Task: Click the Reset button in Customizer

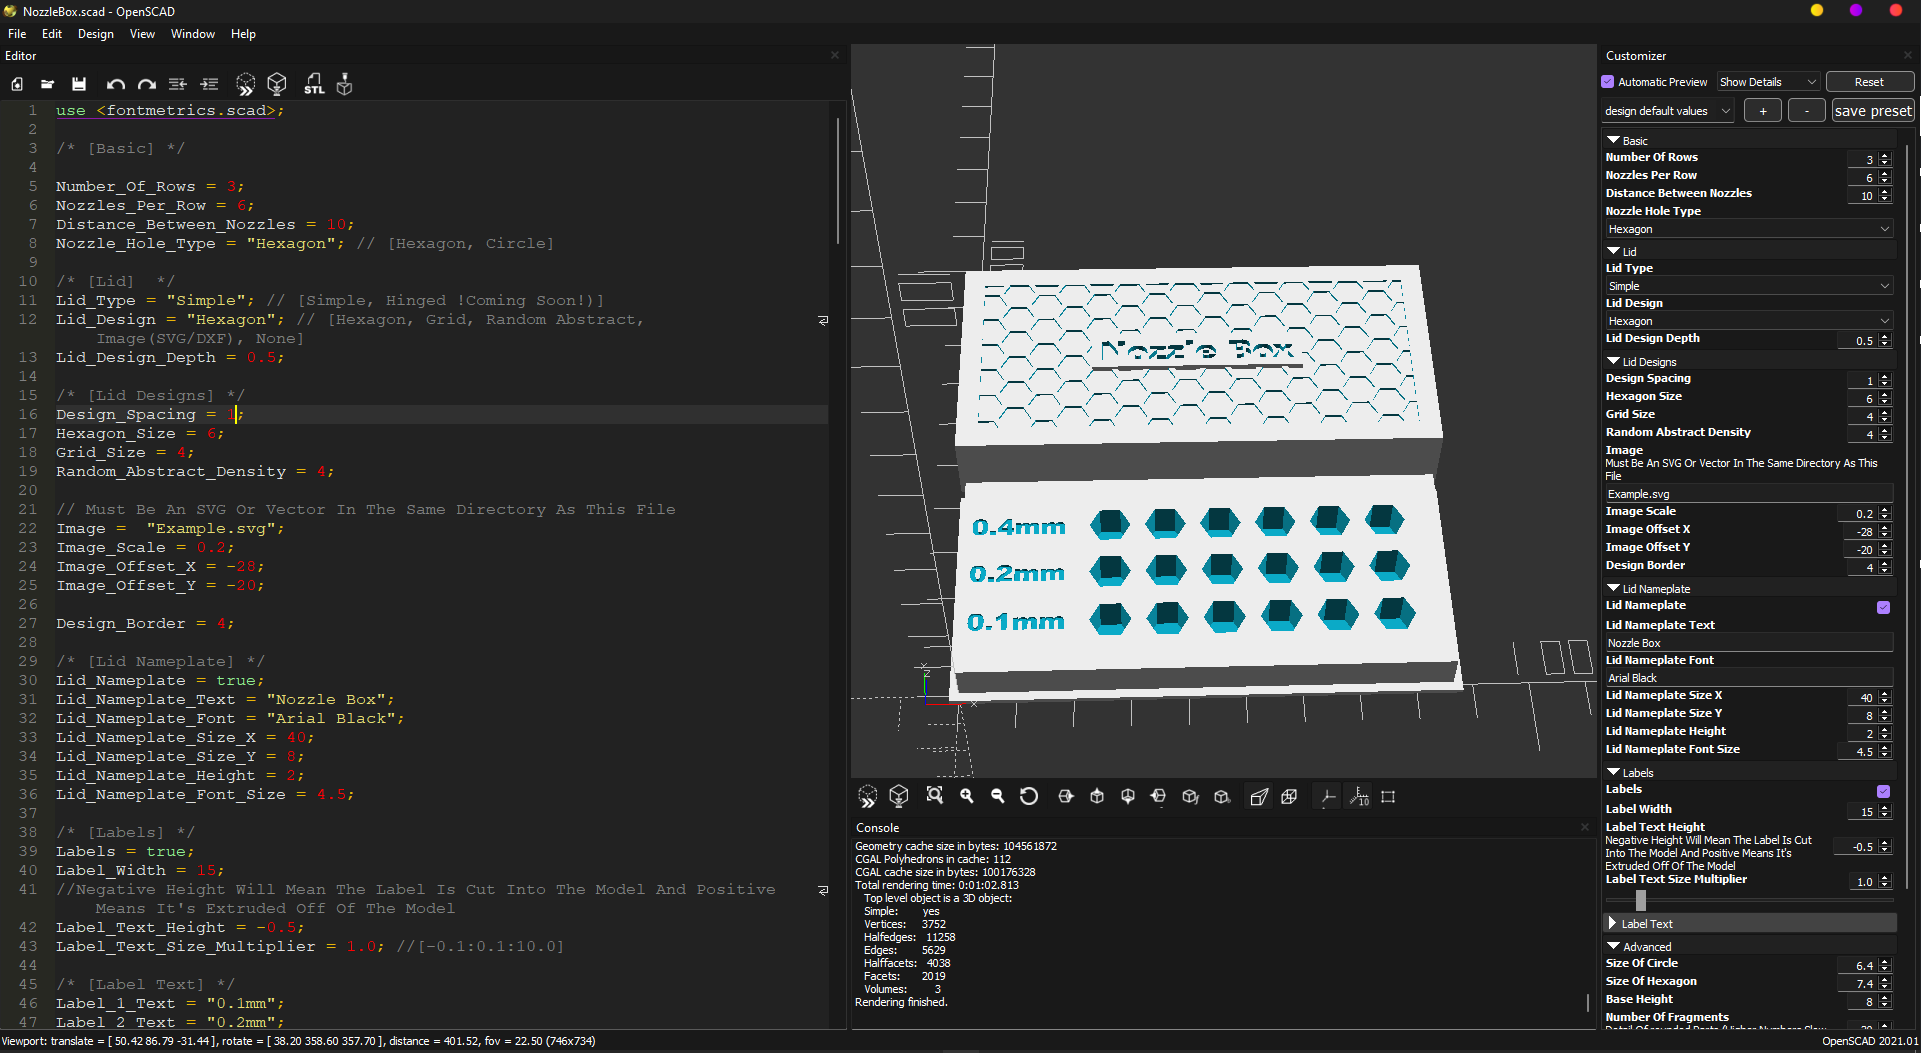Action: point(1869,82)
